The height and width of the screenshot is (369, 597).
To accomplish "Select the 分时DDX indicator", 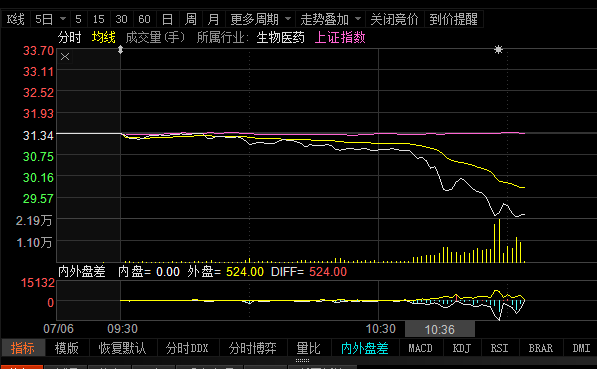I will coord(187,348).
